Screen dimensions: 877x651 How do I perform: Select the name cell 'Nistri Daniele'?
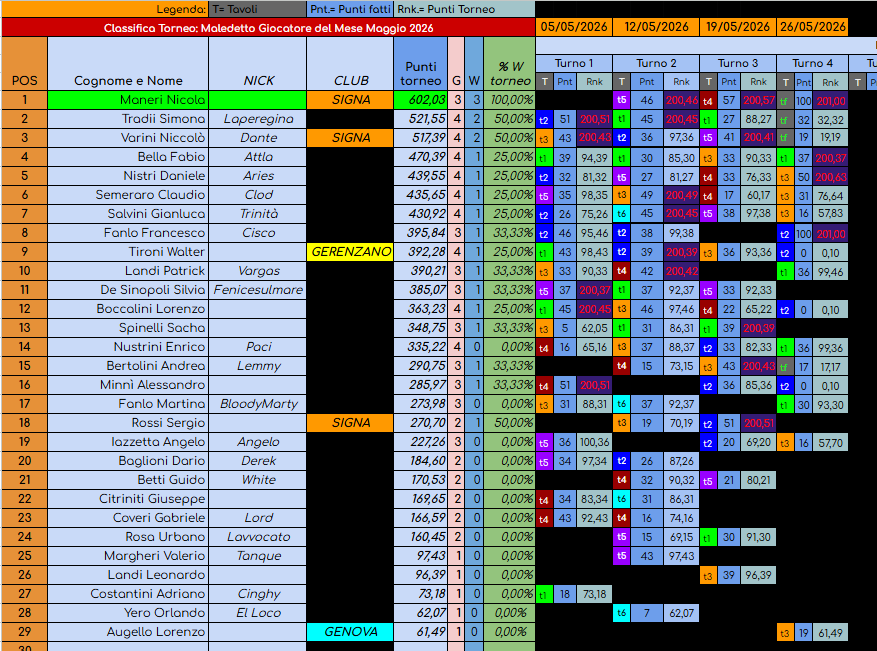(x=128, y=176)
